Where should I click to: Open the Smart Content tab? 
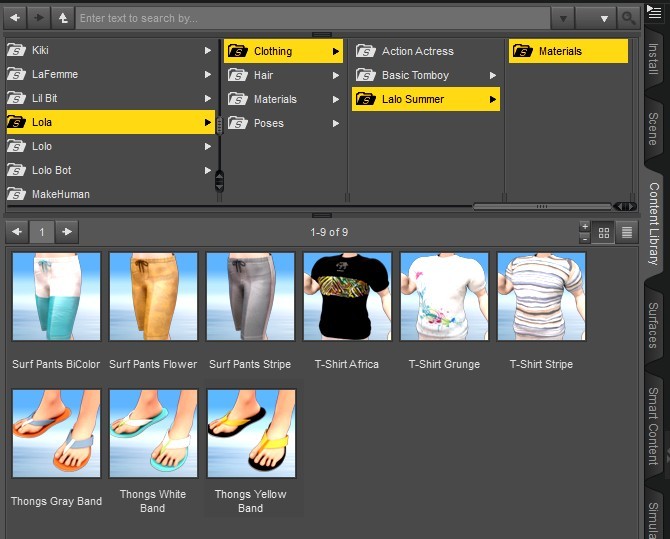[x=654, y=426]
